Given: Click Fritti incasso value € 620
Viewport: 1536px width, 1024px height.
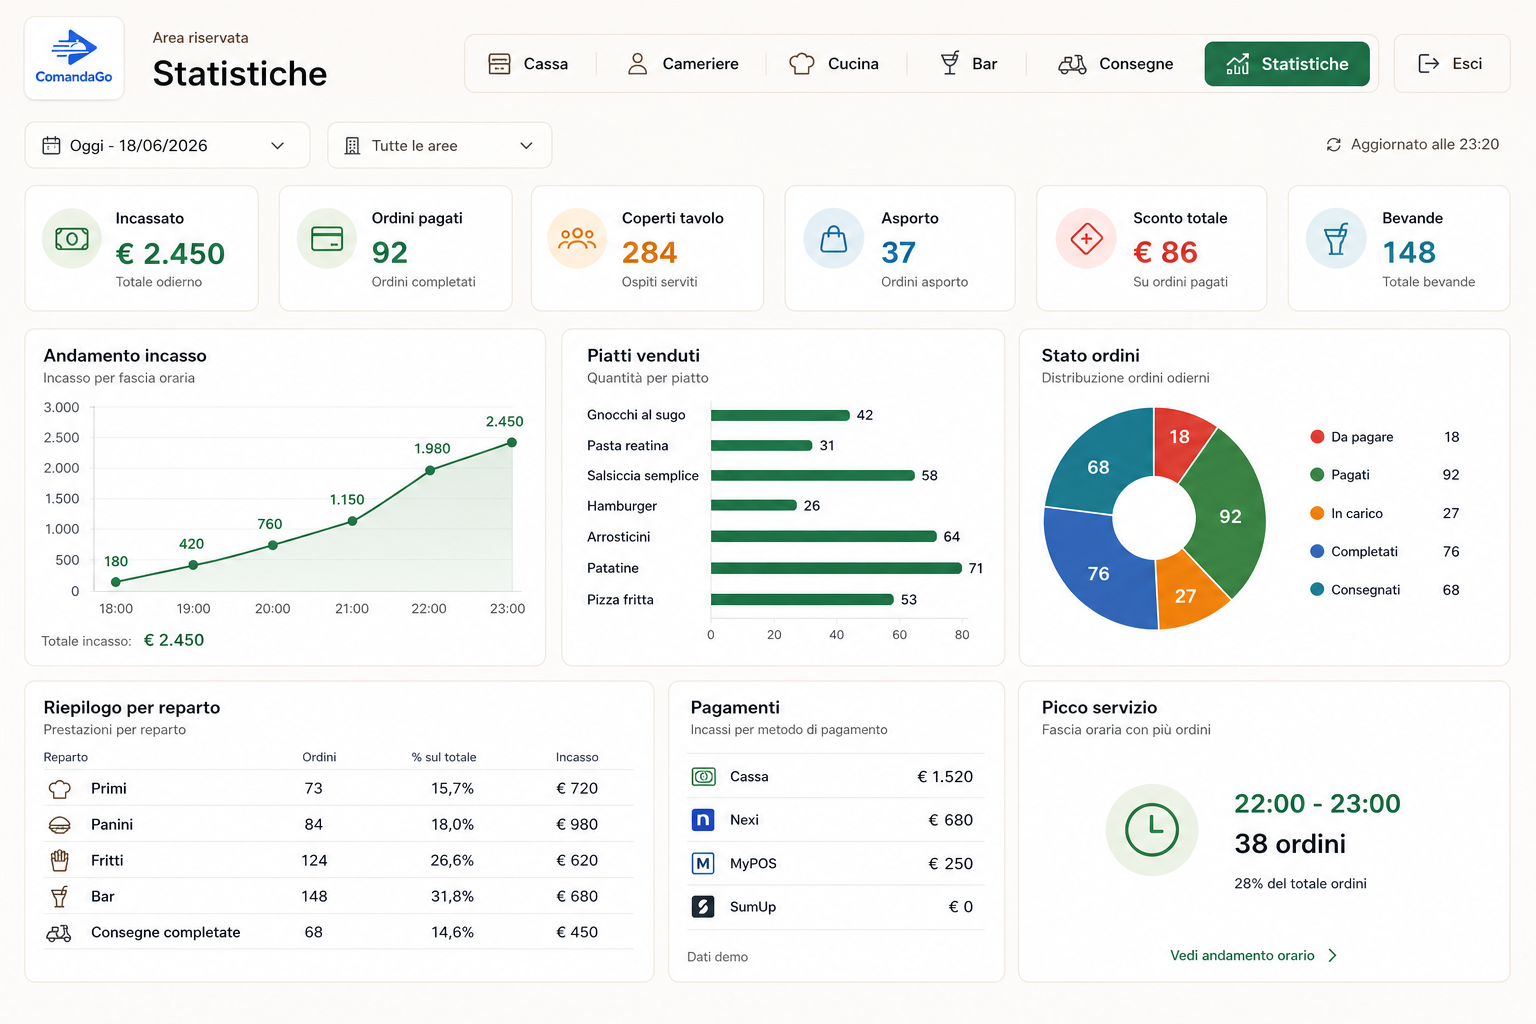Looking at the screenshot, I should pyautogui.click(x=577, y=860).
